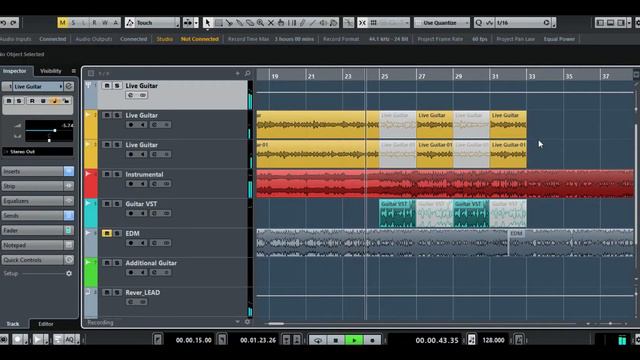The image size is (640, 360).
Task: Toggle Auto-Scroll button in toolbar
Action: point(188,23)
